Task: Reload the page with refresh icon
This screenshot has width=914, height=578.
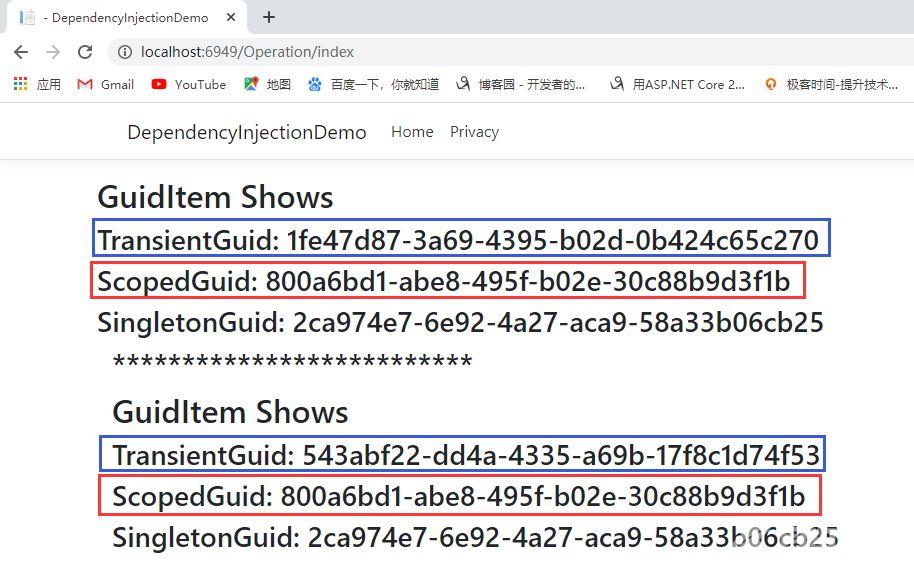Action: 85,52
